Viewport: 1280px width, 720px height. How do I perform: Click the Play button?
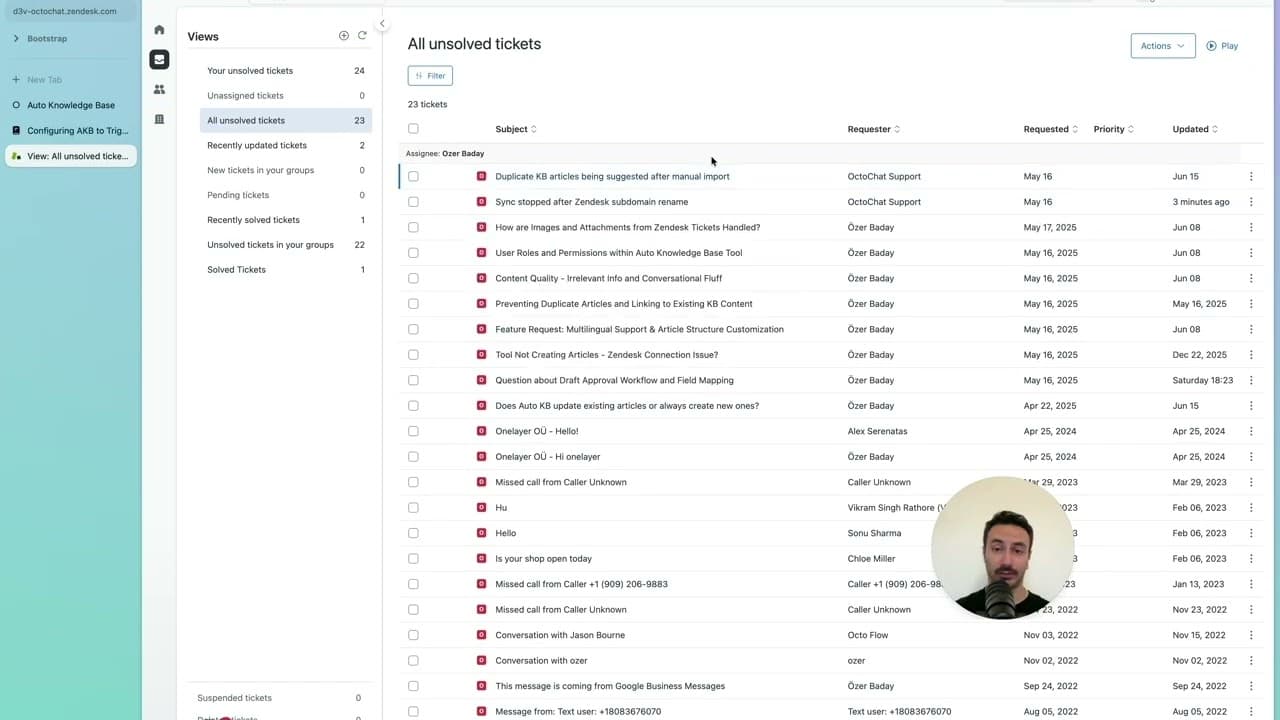click(1222, 46)
